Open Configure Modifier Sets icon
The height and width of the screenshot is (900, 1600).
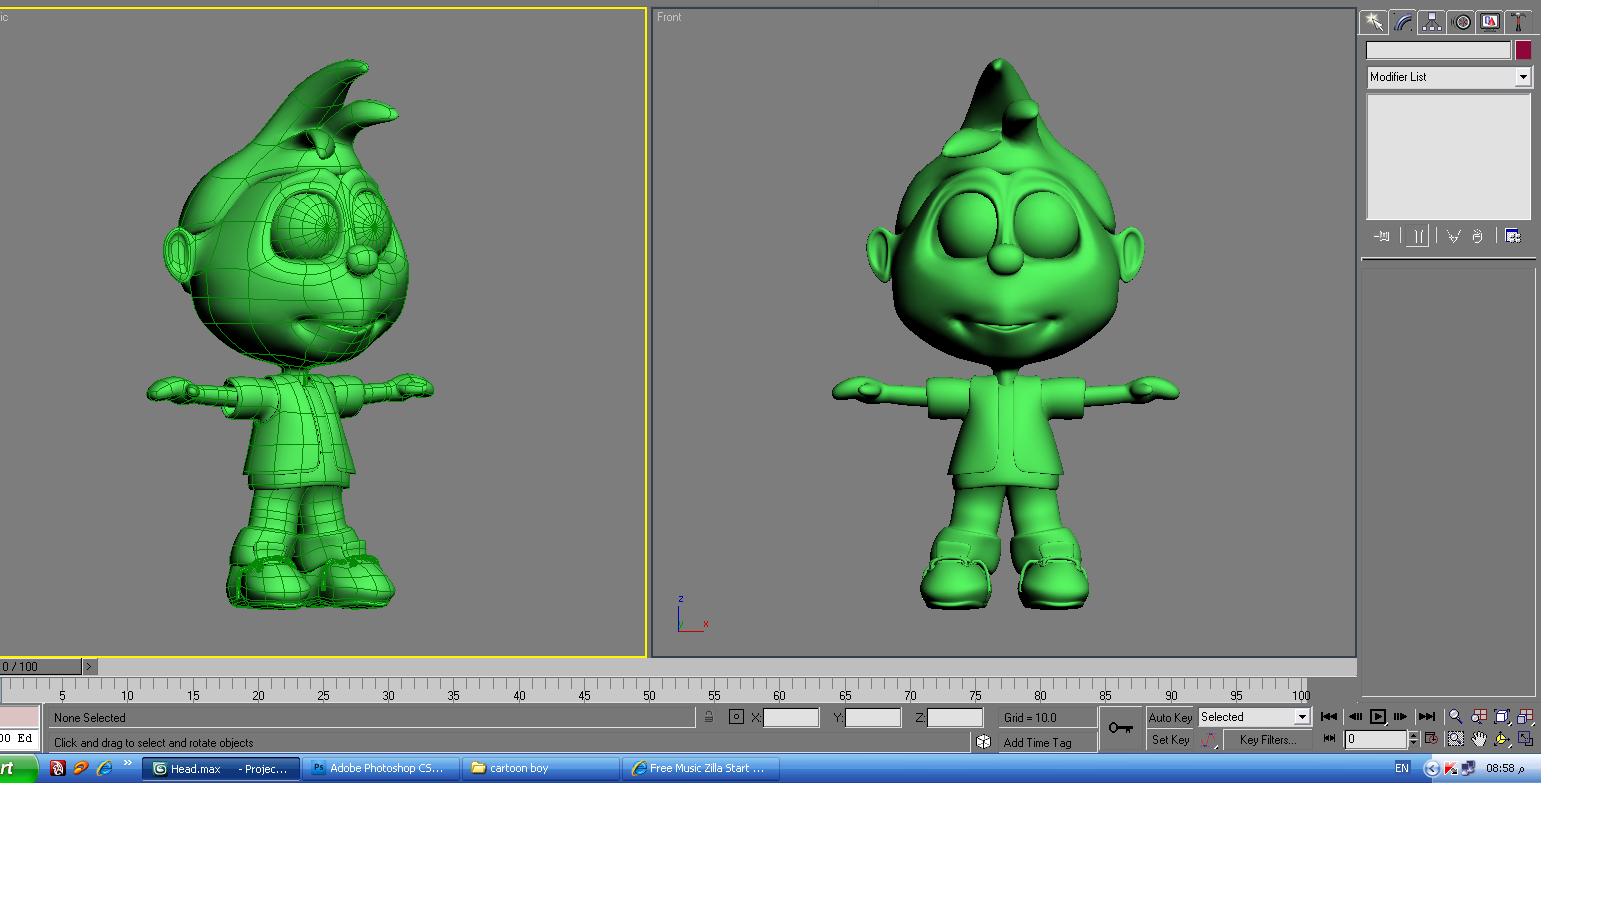pos(1512,236)
